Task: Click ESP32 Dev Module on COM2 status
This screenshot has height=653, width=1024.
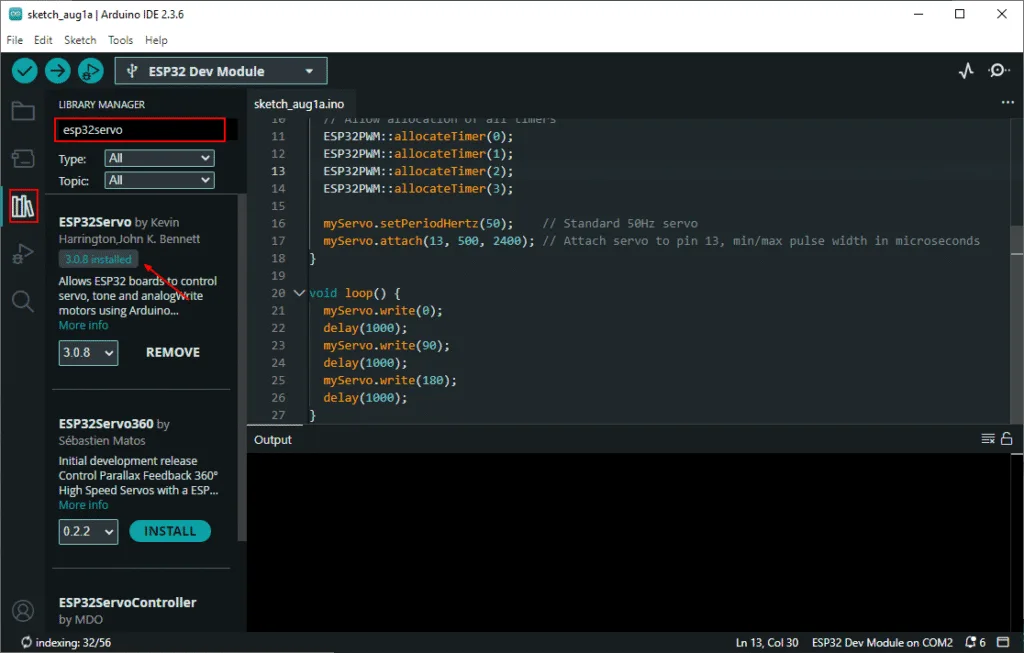Action: click(882, 643)
